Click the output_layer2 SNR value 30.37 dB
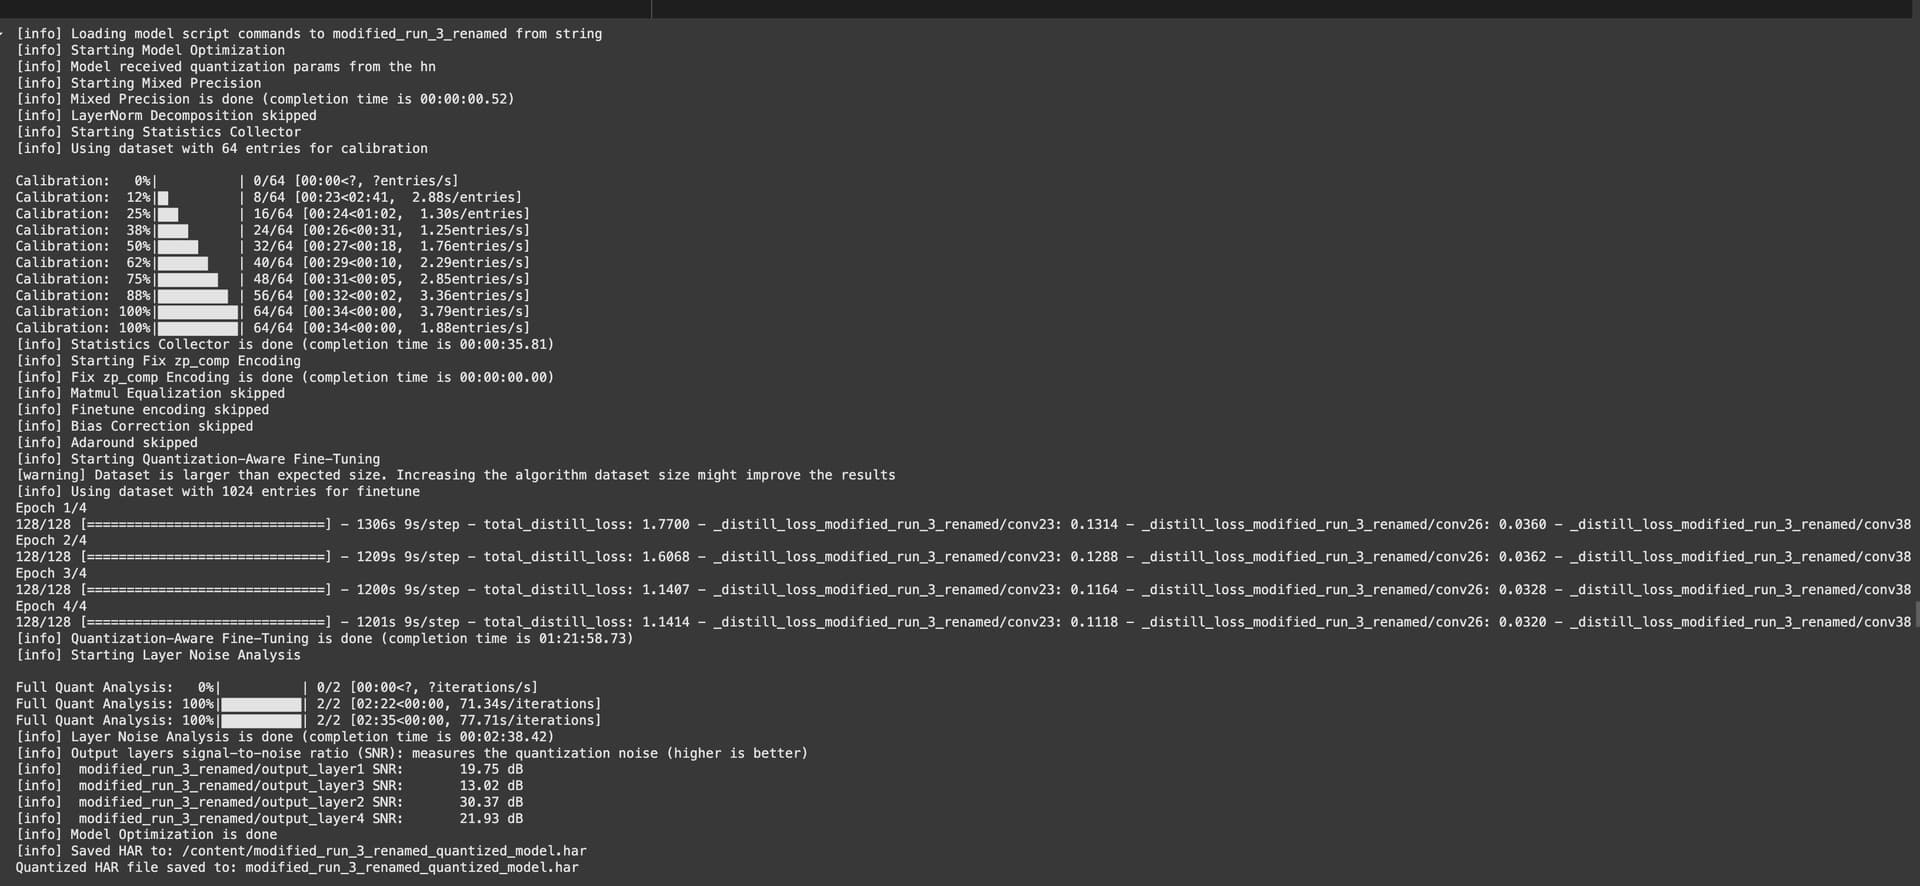 point(490,803)
